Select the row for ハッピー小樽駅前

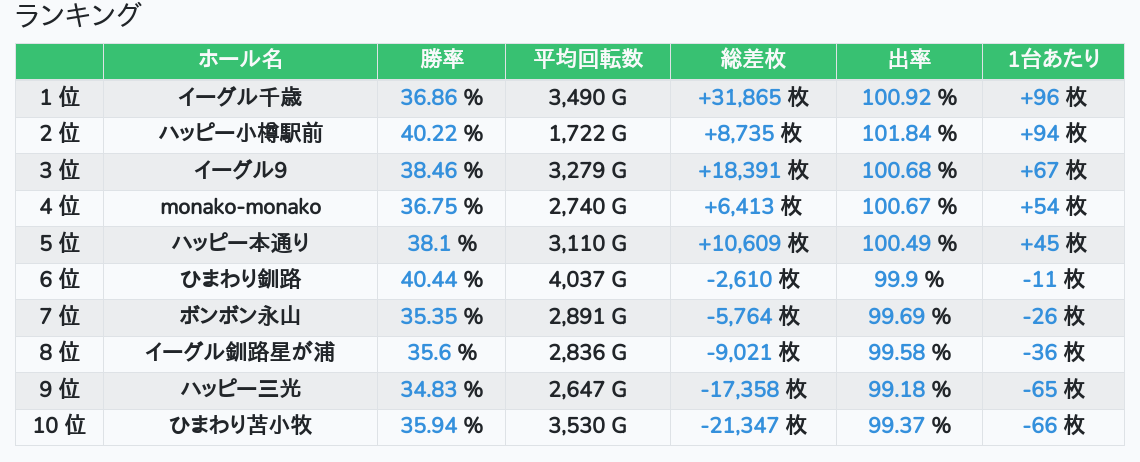click(x=570, y=134)
